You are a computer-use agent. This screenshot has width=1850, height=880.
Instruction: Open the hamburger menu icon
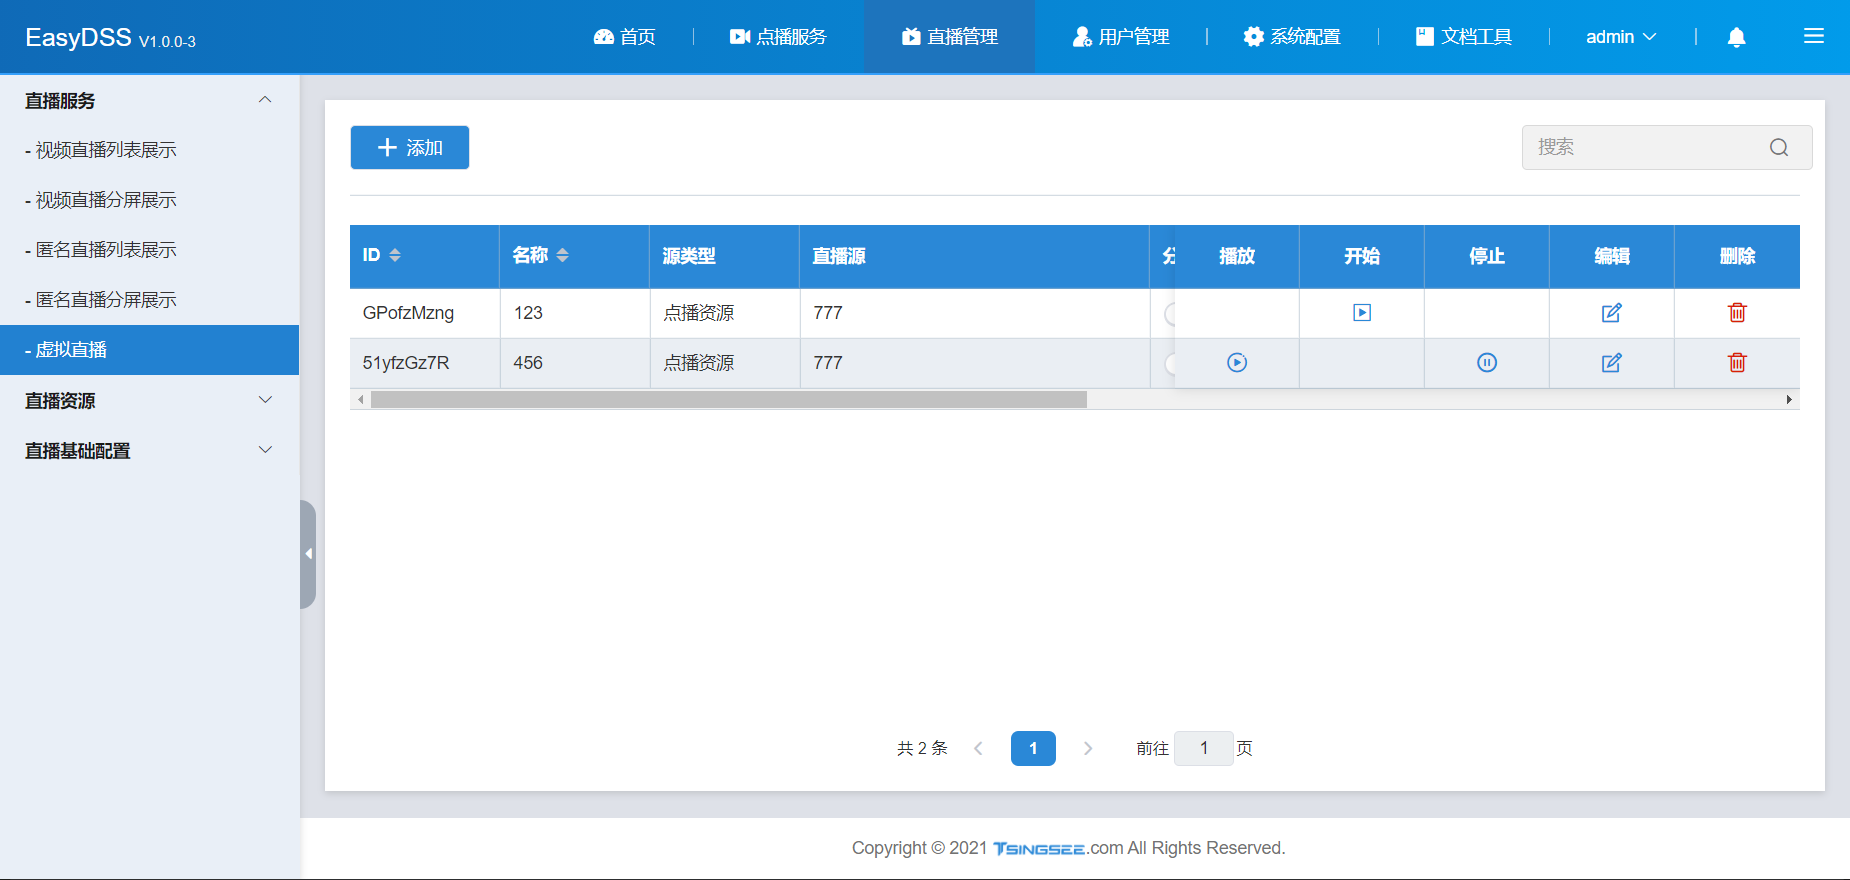pos(1813,36)
